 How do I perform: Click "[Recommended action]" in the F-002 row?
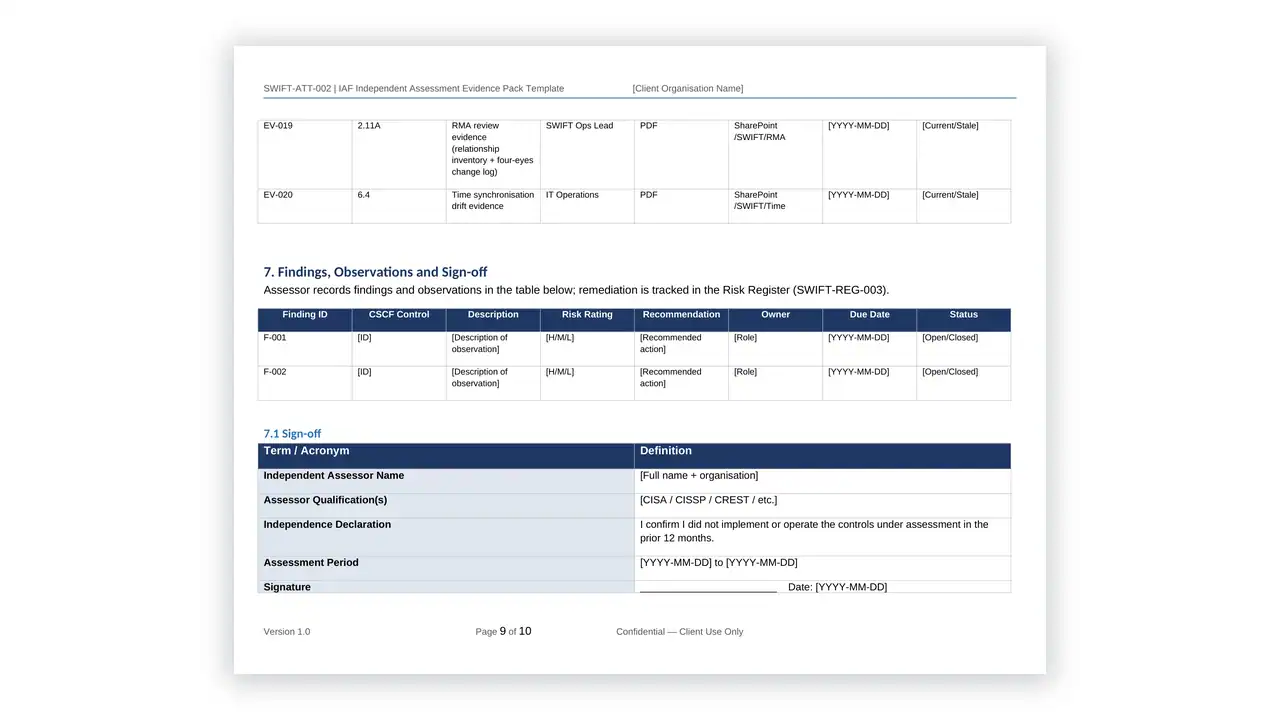coord(671,378)
